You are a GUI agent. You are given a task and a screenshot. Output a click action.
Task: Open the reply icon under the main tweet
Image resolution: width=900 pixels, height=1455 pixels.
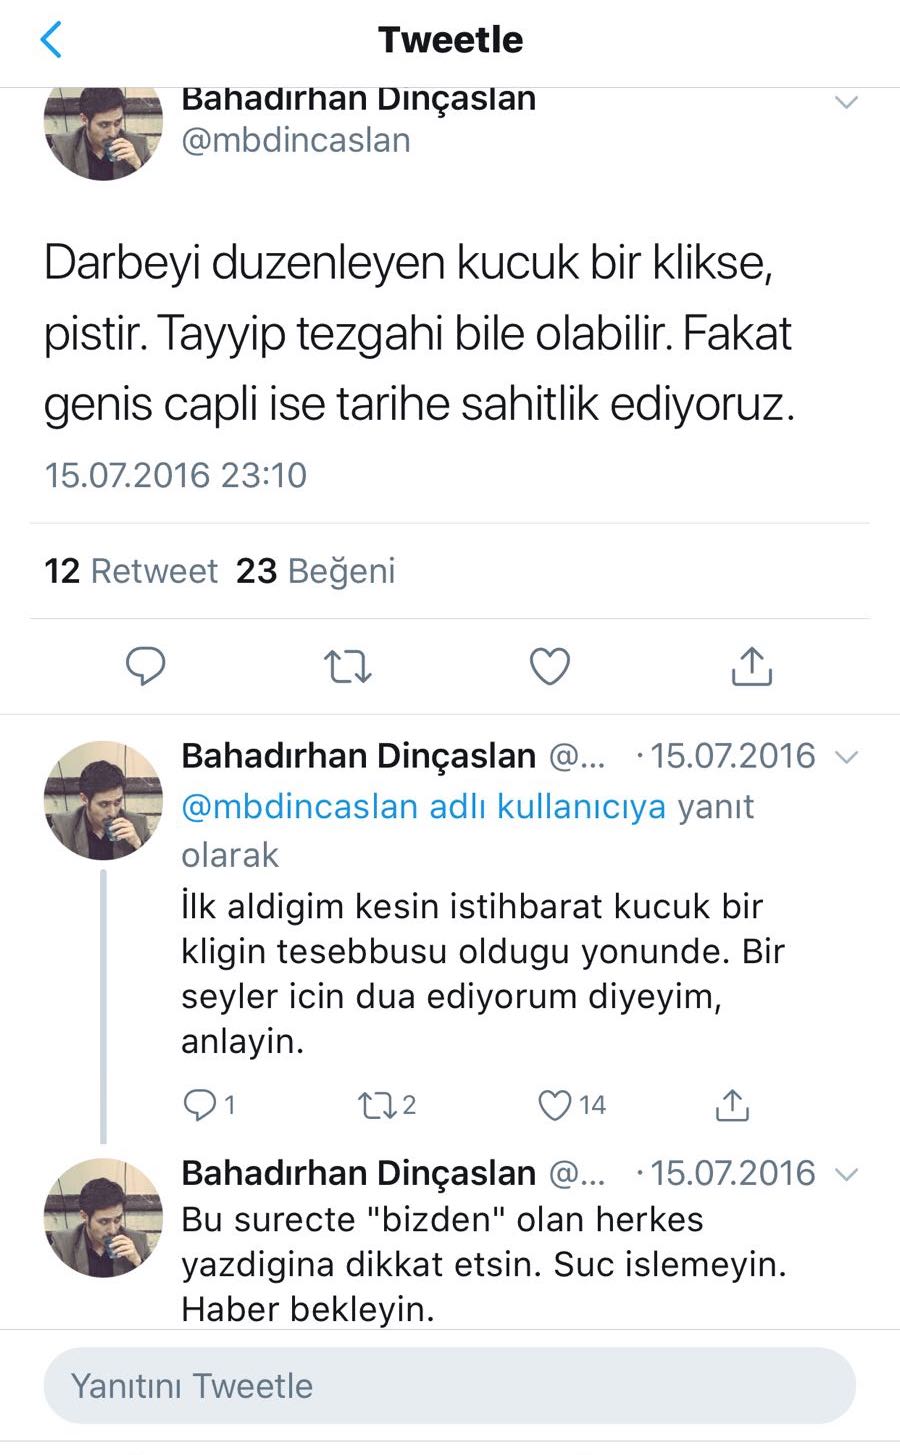(146, 666)
